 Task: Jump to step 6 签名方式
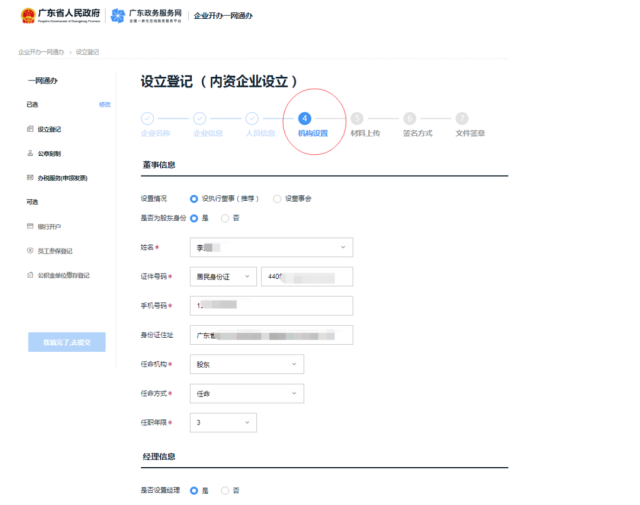click(x=409, y=118)
